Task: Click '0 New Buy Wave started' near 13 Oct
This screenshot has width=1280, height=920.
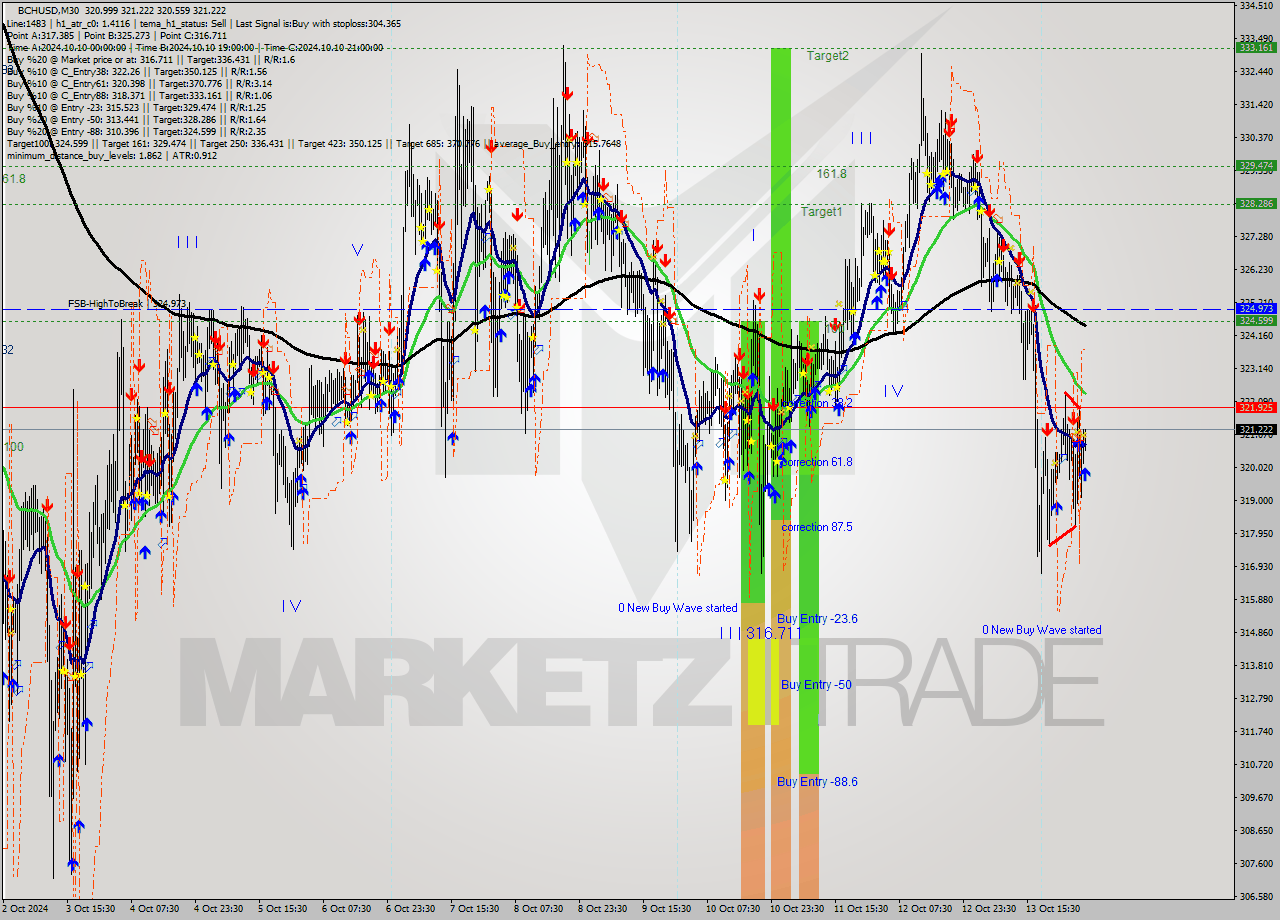Action: point(1041,630)
